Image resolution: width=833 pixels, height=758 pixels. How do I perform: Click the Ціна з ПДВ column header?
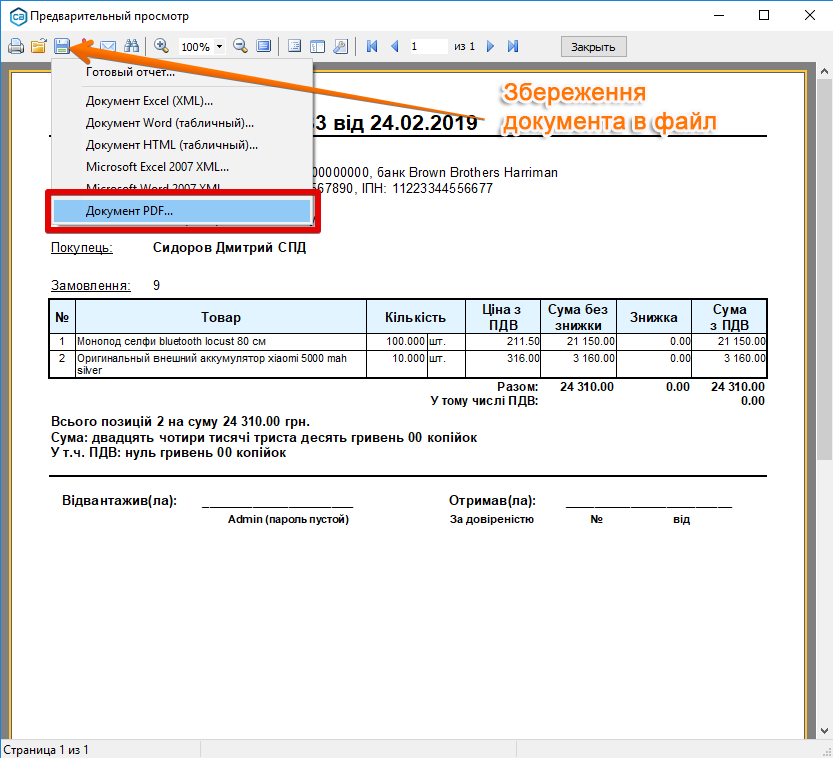click(503, 317)
